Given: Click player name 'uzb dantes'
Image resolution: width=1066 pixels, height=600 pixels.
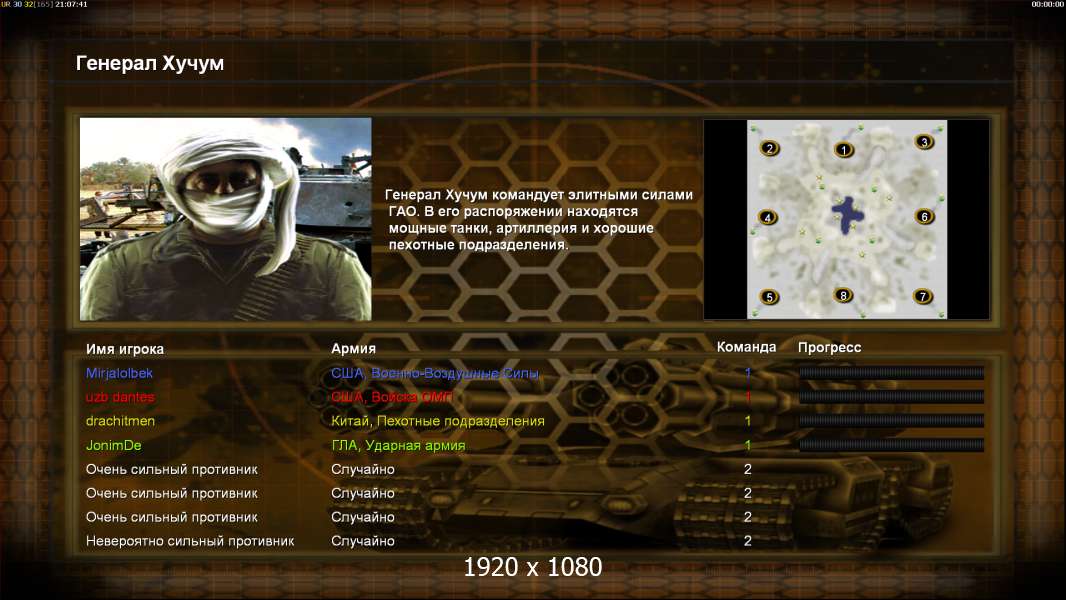Looking at the screenshot, I should [120, 397].
